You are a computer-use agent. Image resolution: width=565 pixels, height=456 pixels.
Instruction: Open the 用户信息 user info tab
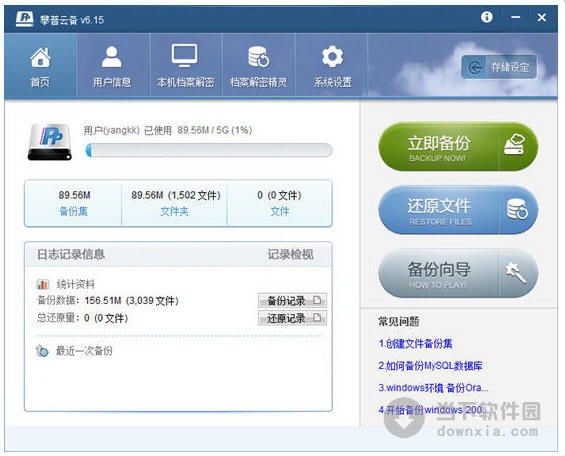pyautogui.click(x=112, y=65)
